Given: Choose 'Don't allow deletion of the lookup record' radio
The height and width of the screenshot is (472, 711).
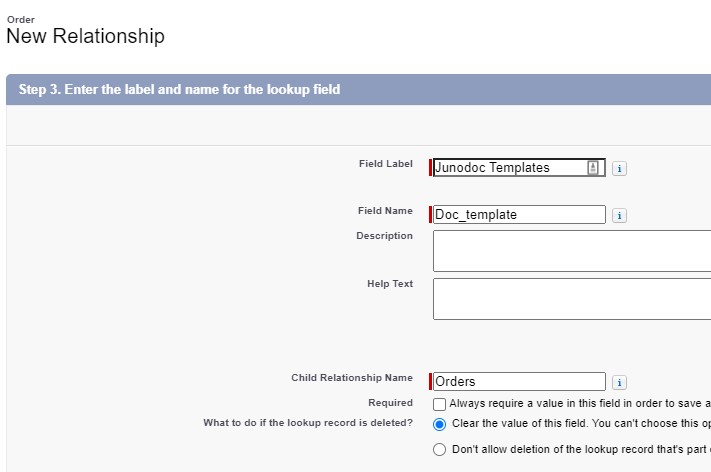Looking at the screenshot, I should (439, 449).
